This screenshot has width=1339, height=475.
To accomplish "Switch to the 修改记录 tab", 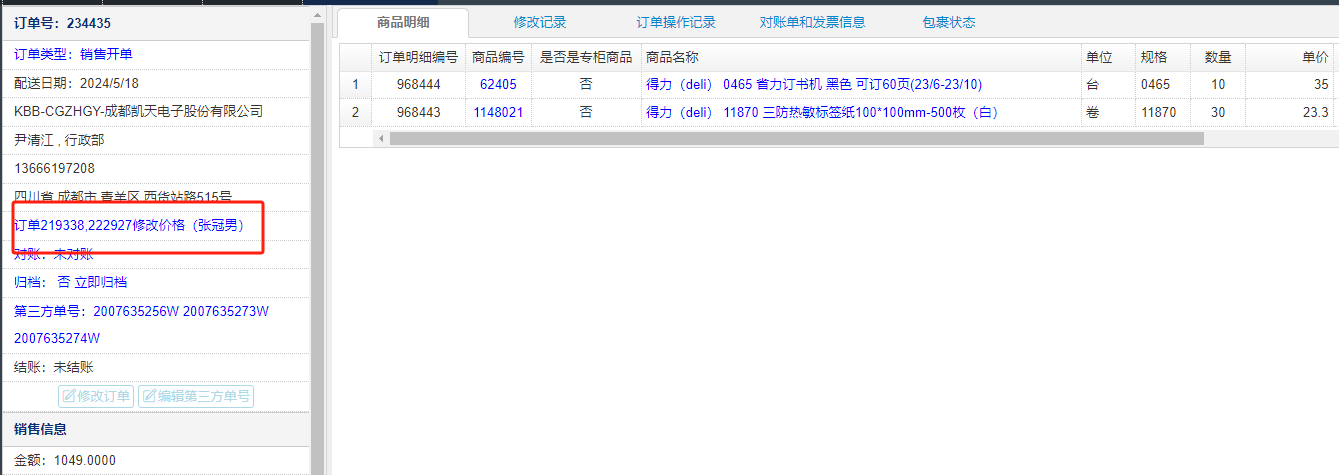I will [x=540, y=22].
